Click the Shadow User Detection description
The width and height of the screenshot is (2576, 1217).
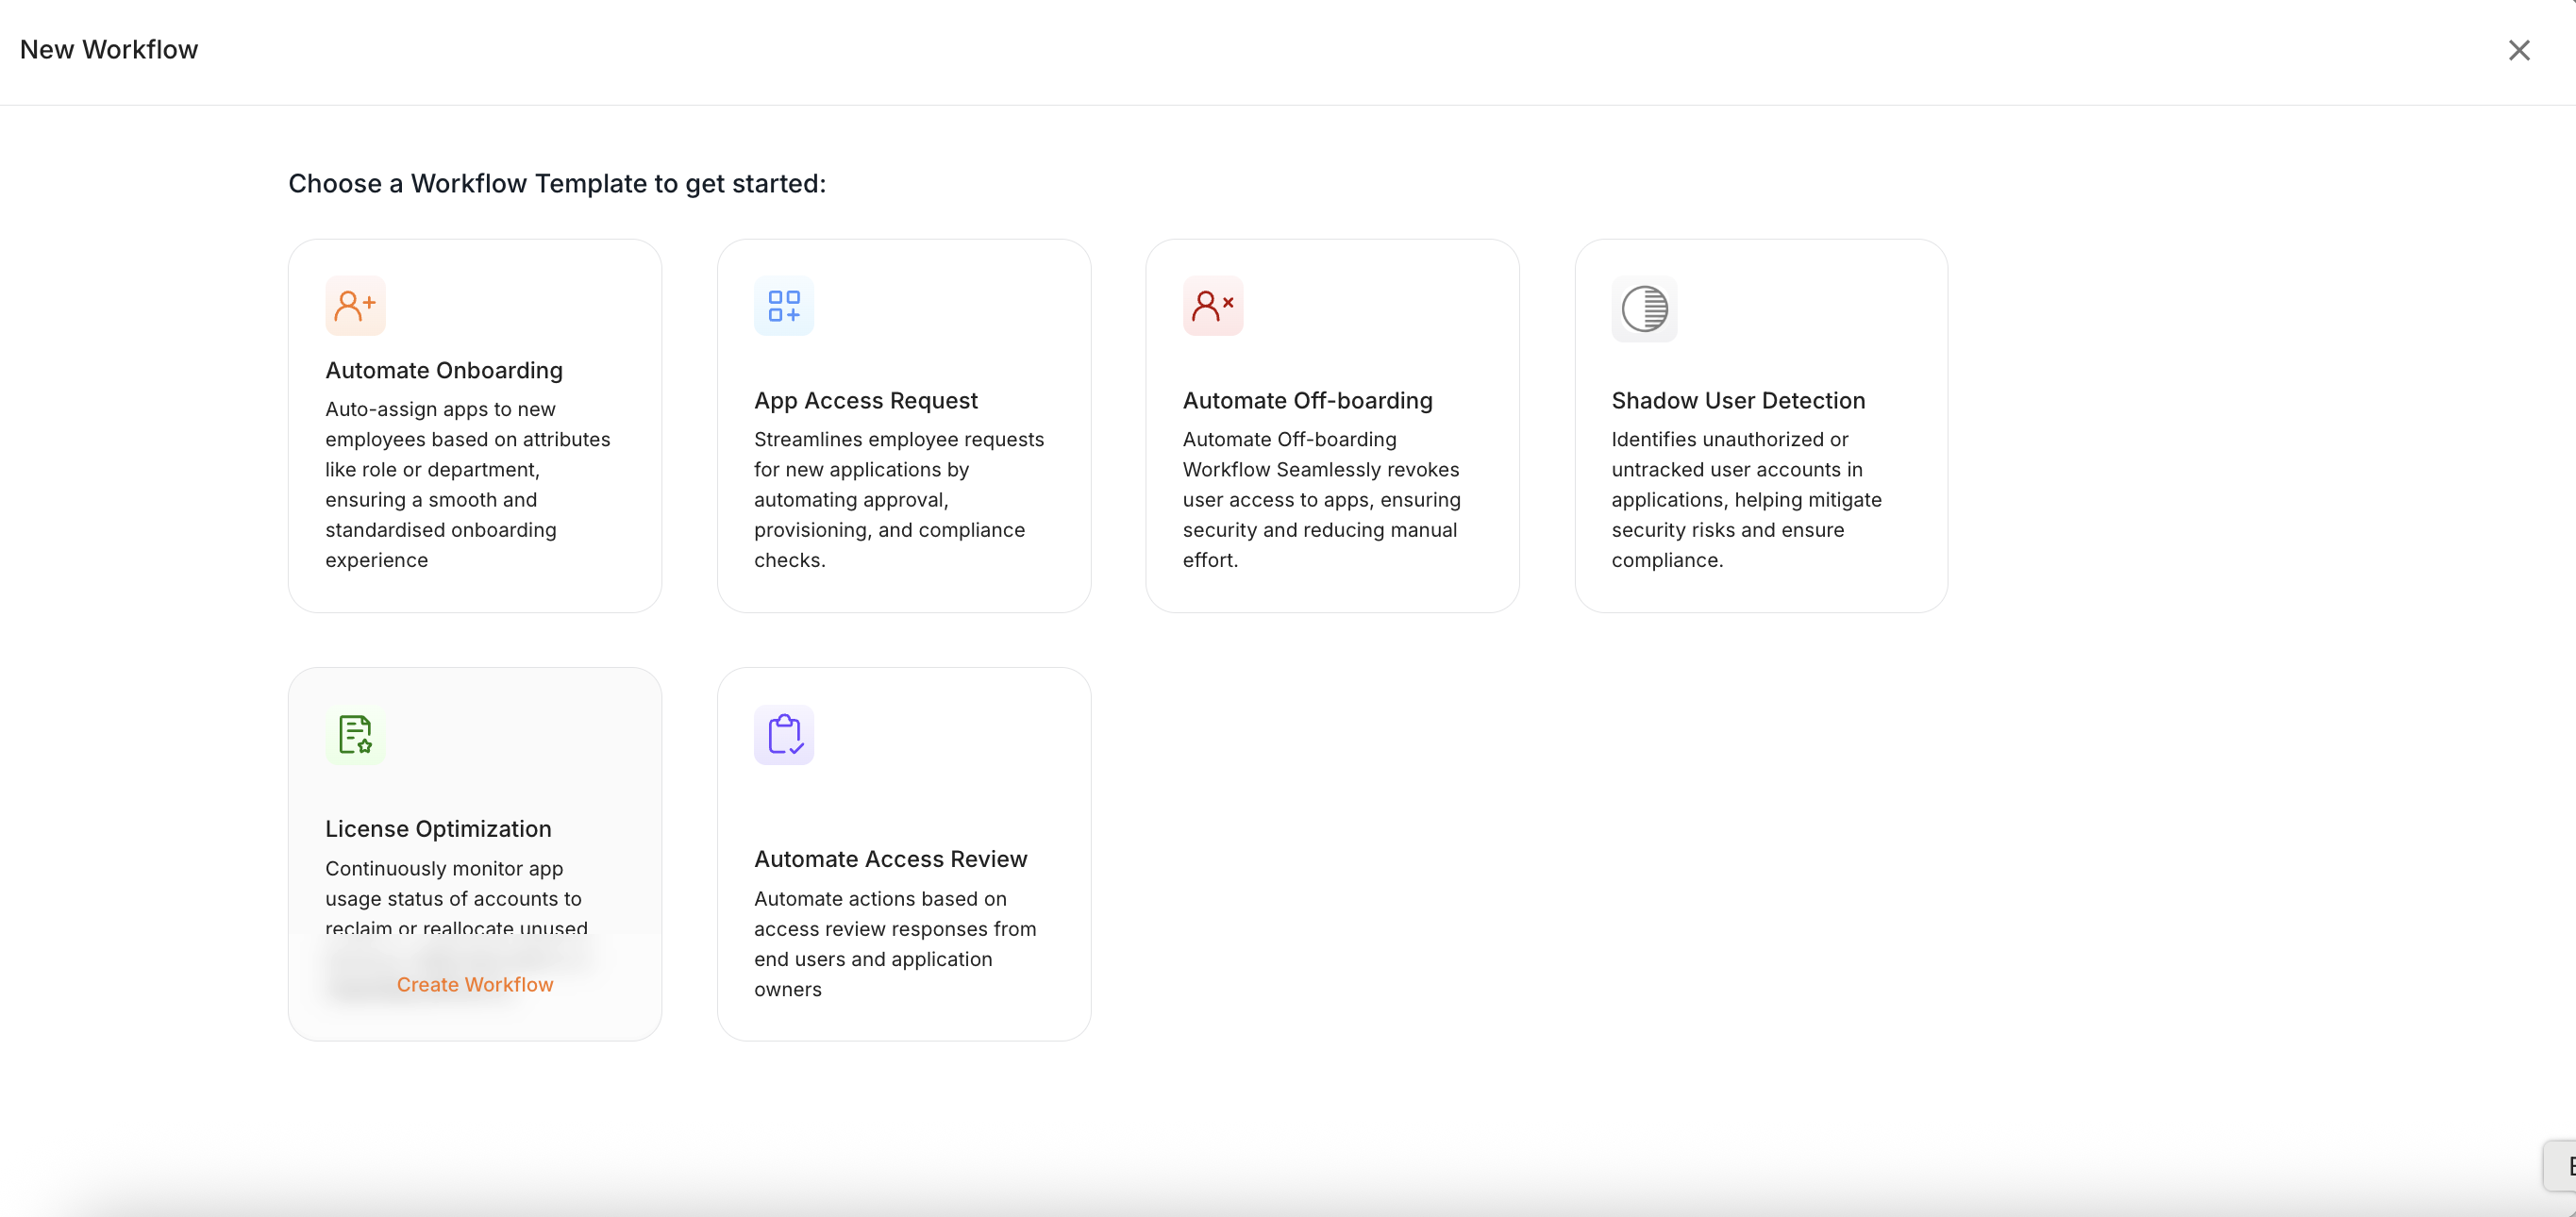point(1745,499)
